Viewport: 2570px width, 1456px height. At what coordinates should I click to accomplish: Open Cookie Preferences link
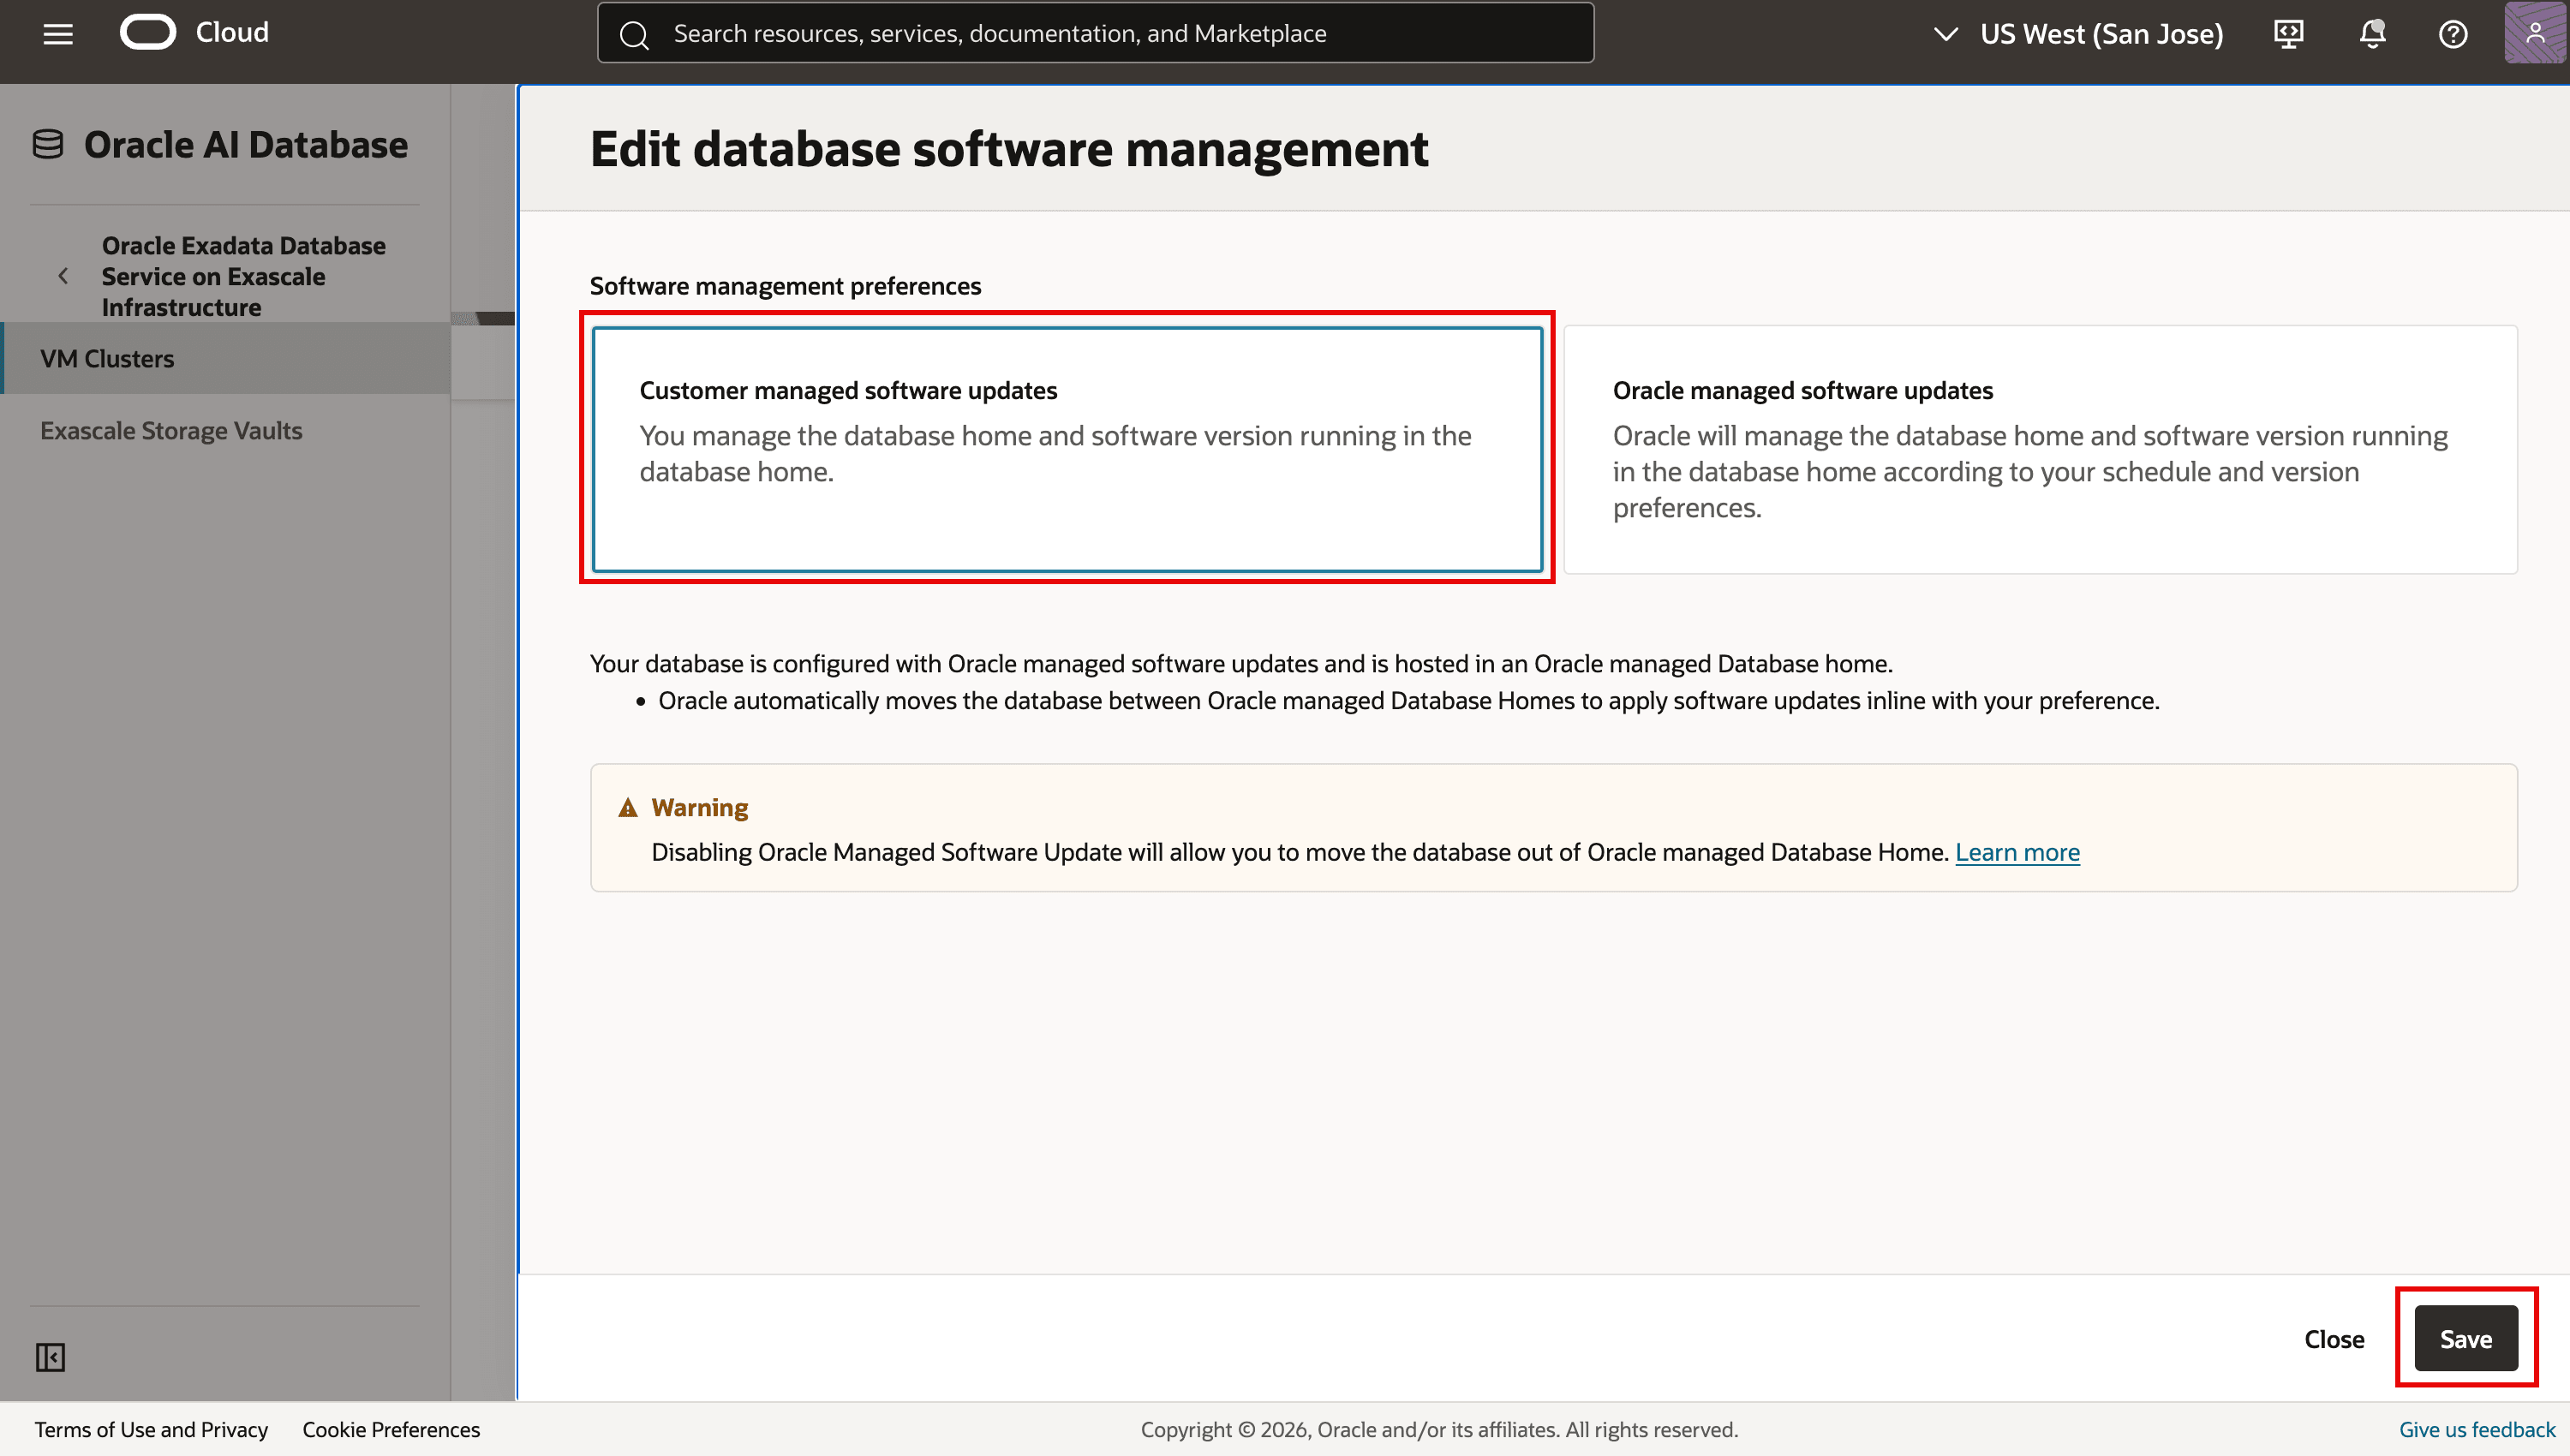[x=391, y=1429]
